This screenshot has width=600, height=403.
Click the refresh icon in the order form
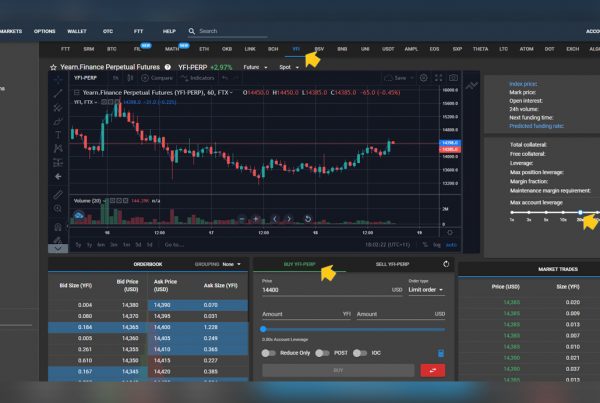click(446, 264)
